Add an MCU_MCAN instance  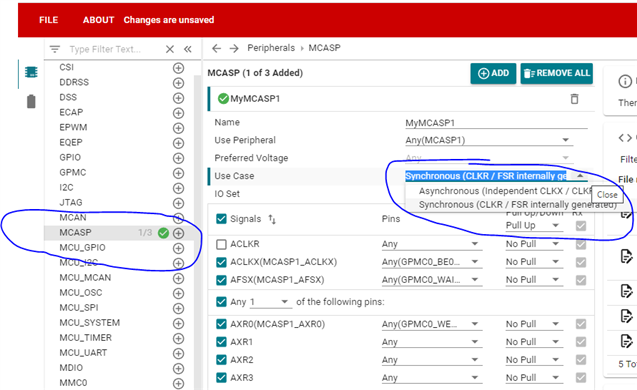click(178, 278)
